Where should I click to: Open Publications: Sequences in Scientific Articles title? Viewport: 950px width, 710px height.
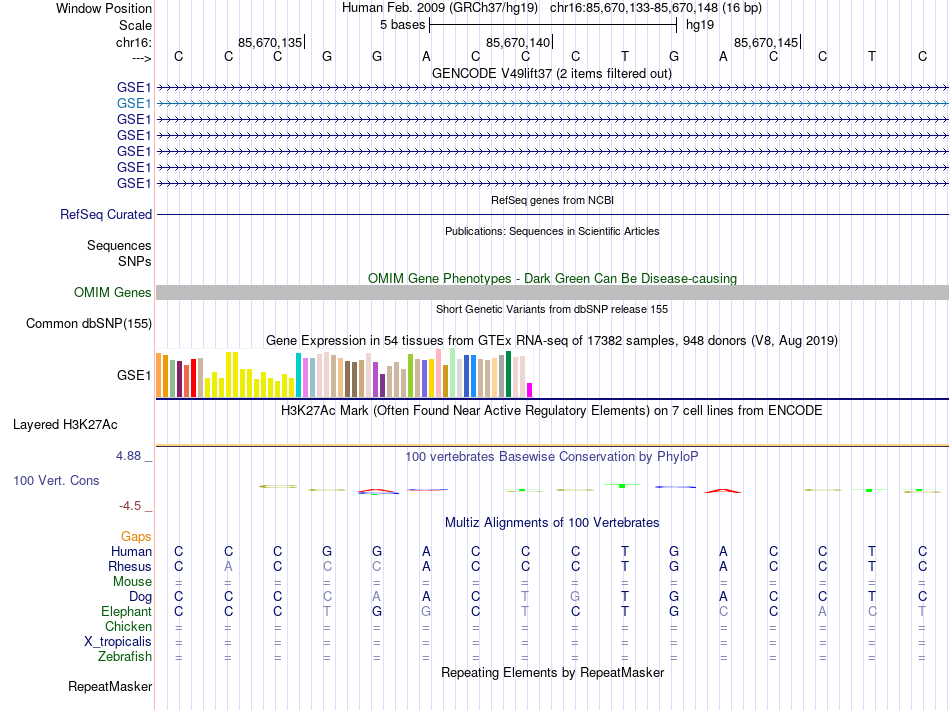click(552, 231)
